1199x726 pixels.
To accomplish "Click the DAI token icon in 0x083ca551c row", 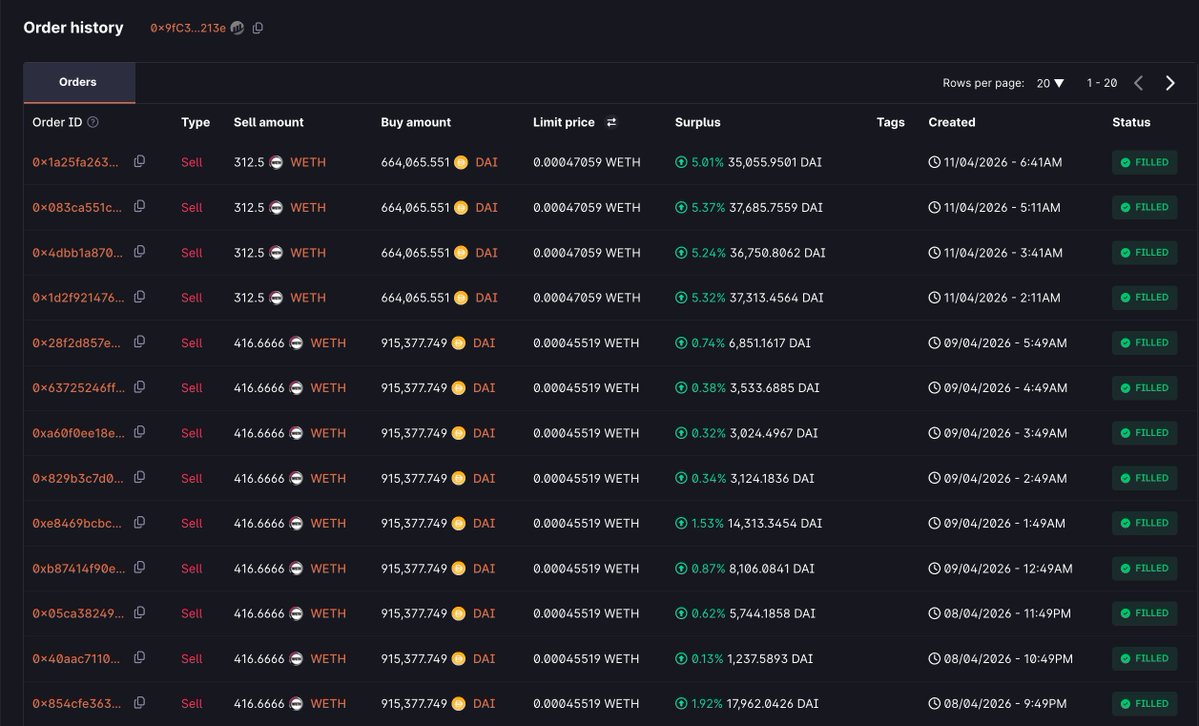I will [461, 208].
